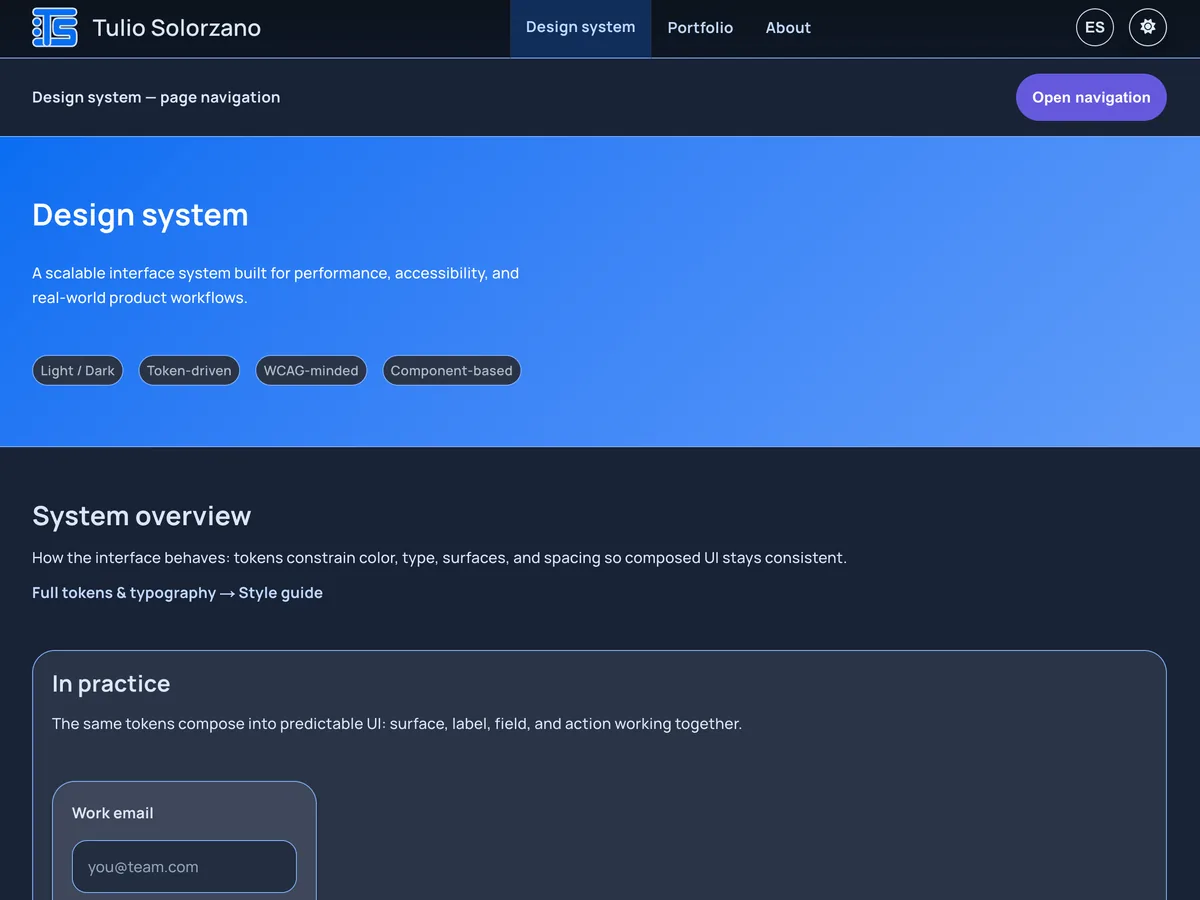Select the Design system nav item

coord(580,27)
